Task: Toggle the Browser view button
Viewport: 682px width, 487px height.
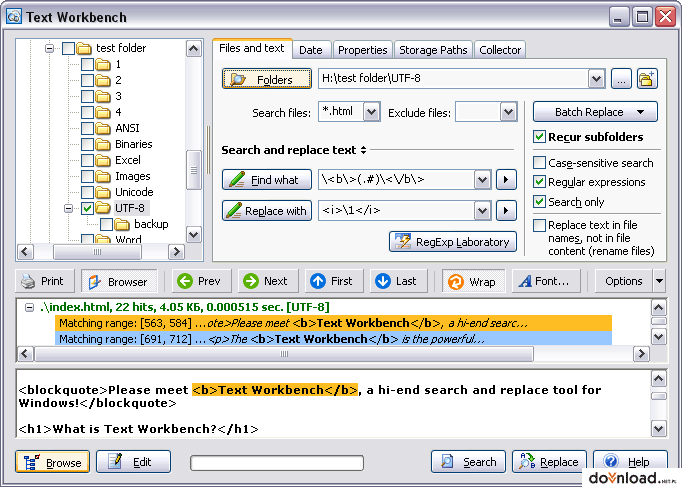Action: tap(119, 281)
